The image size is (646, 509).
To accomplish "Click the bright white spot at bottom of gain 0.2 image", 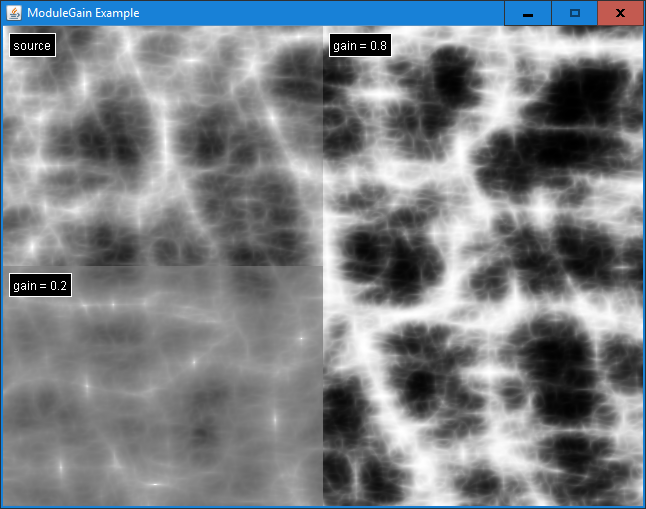I will (155, 484).
